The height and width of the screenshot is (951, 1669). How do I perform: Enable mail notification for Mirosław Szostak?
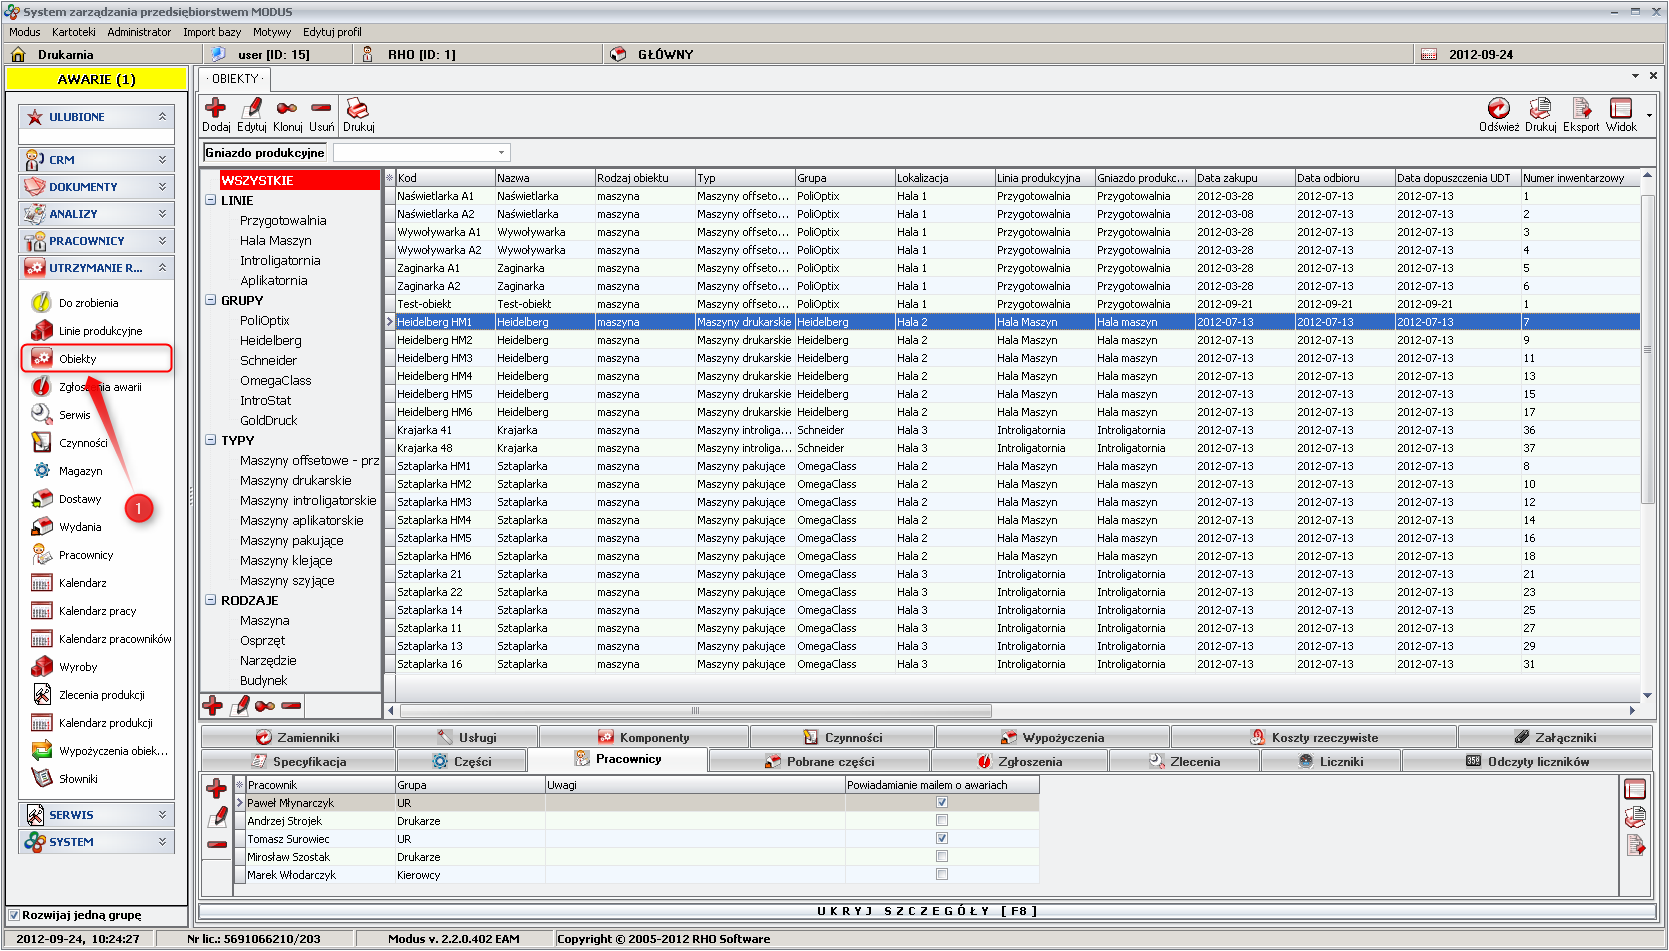click(x=941, y=857)
